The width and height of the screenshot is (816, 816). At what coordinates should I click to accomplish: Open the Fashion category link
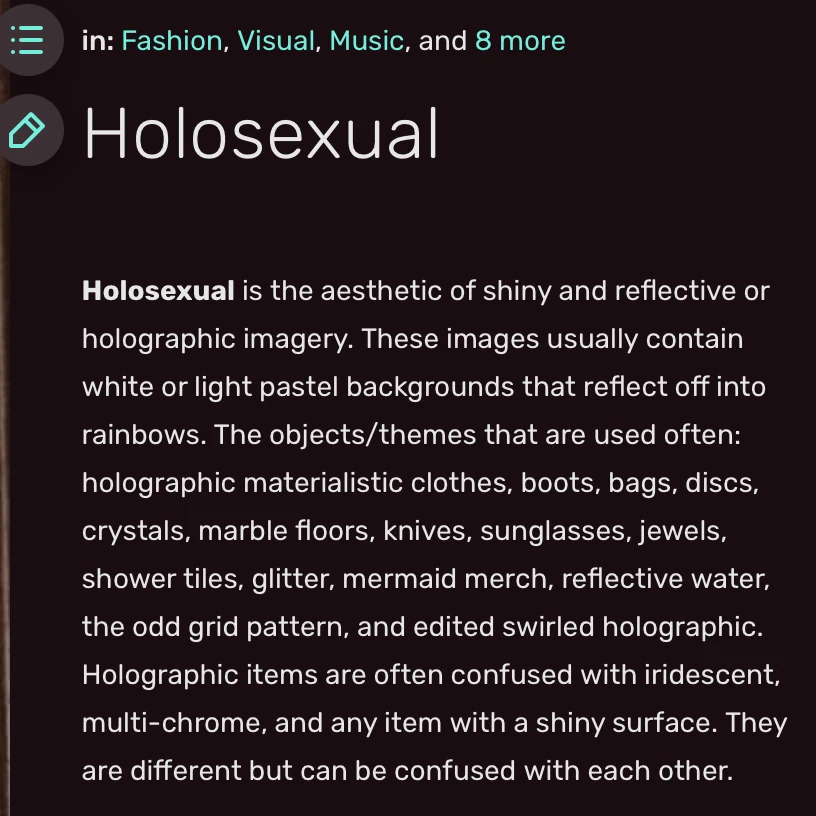(172, 41)
